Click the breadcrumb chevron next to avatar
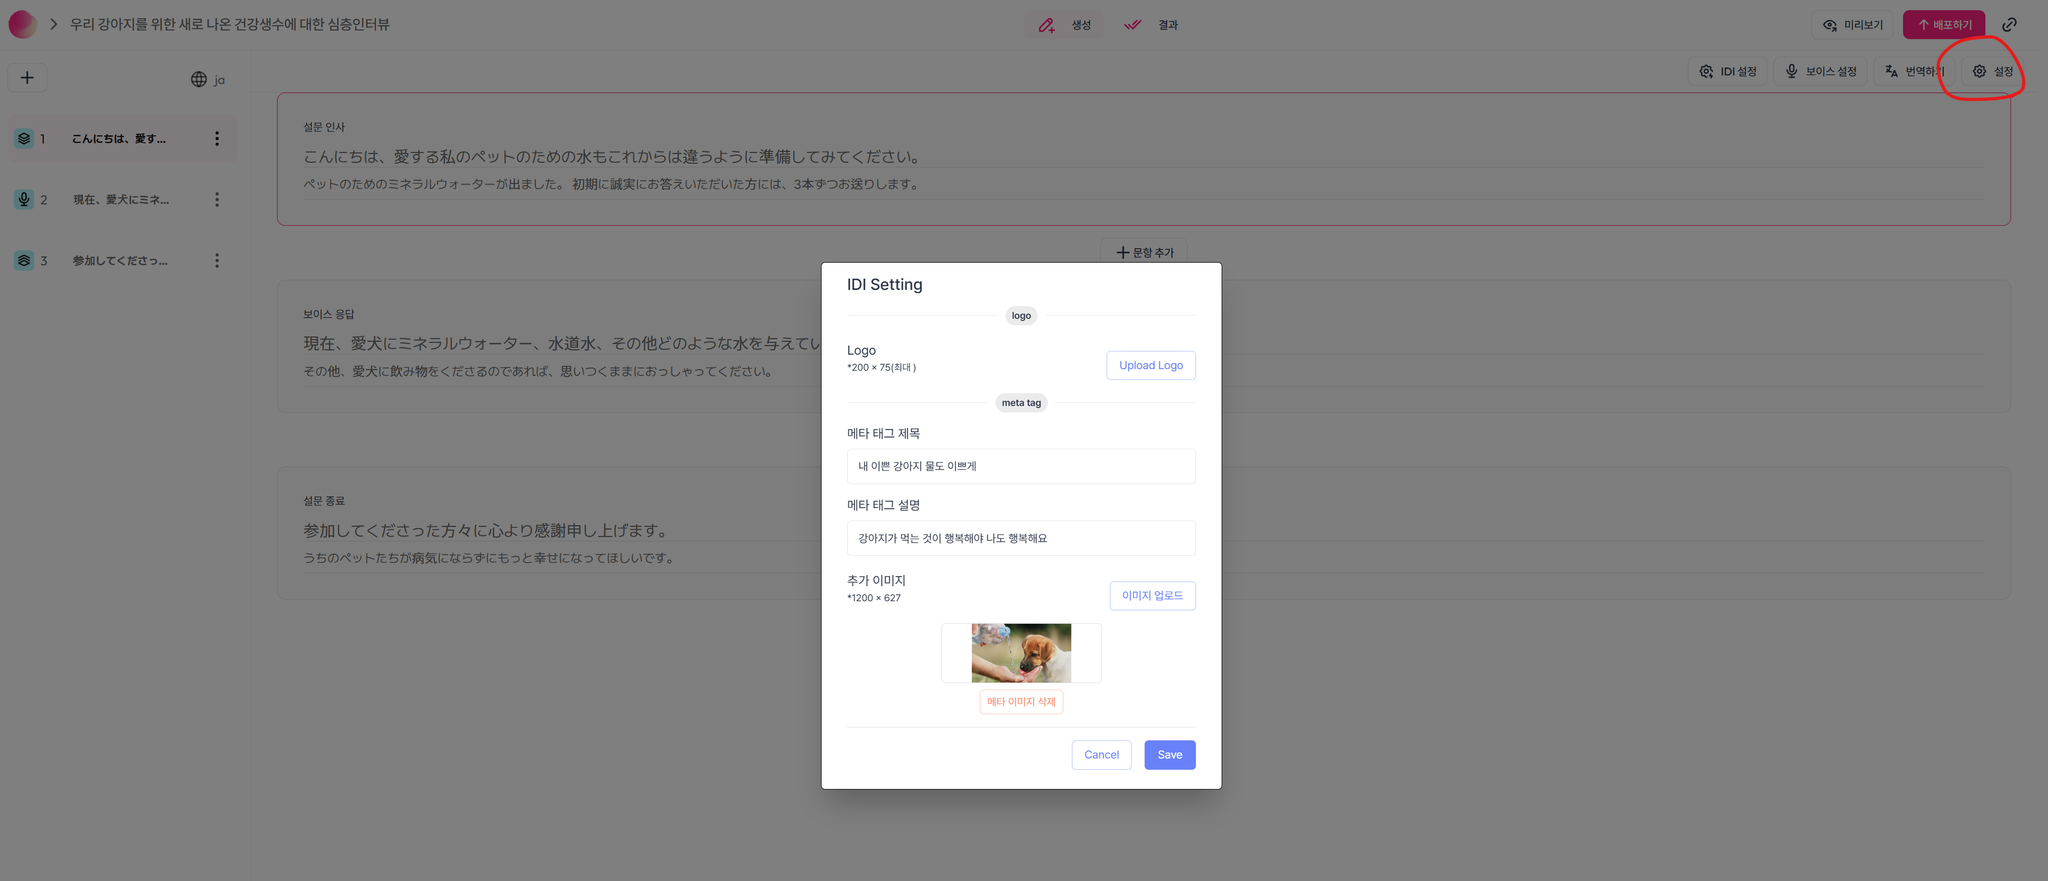The image size is (2048, 881). pyautogui.click(x=54, y=24)
